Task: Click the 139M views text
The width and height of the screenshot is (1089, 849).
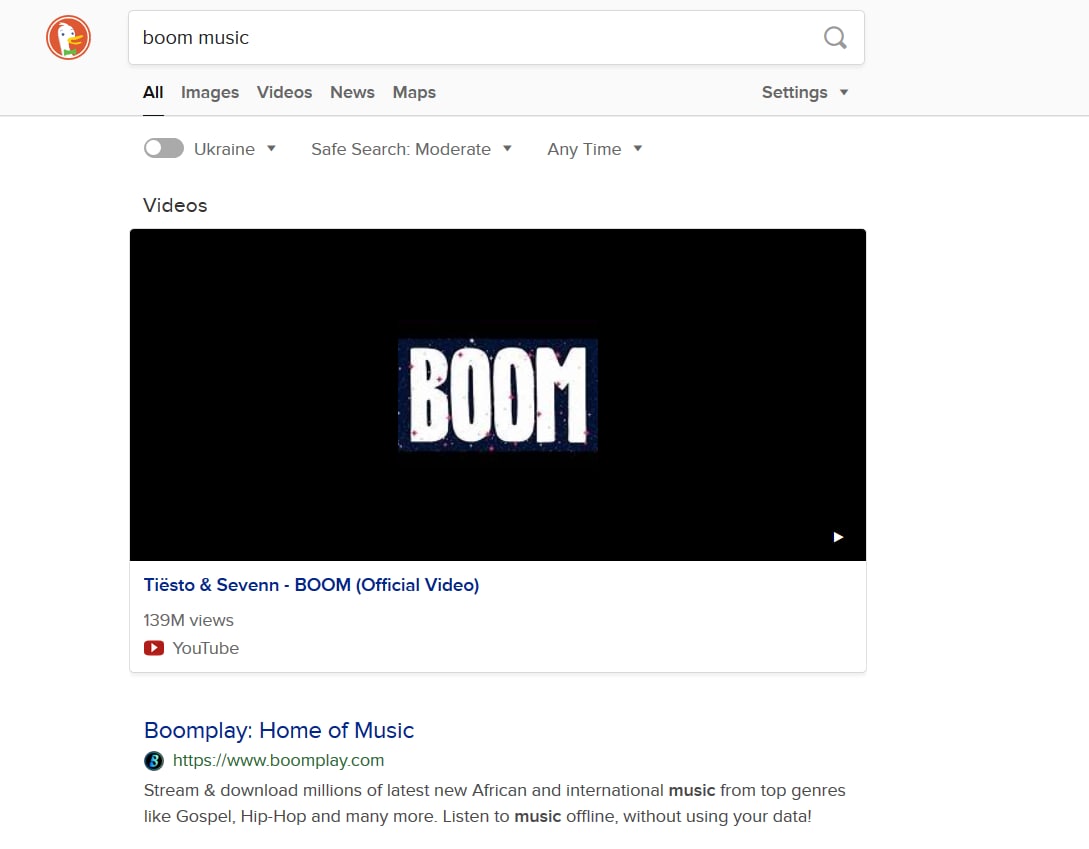Action: coord(188,620)
